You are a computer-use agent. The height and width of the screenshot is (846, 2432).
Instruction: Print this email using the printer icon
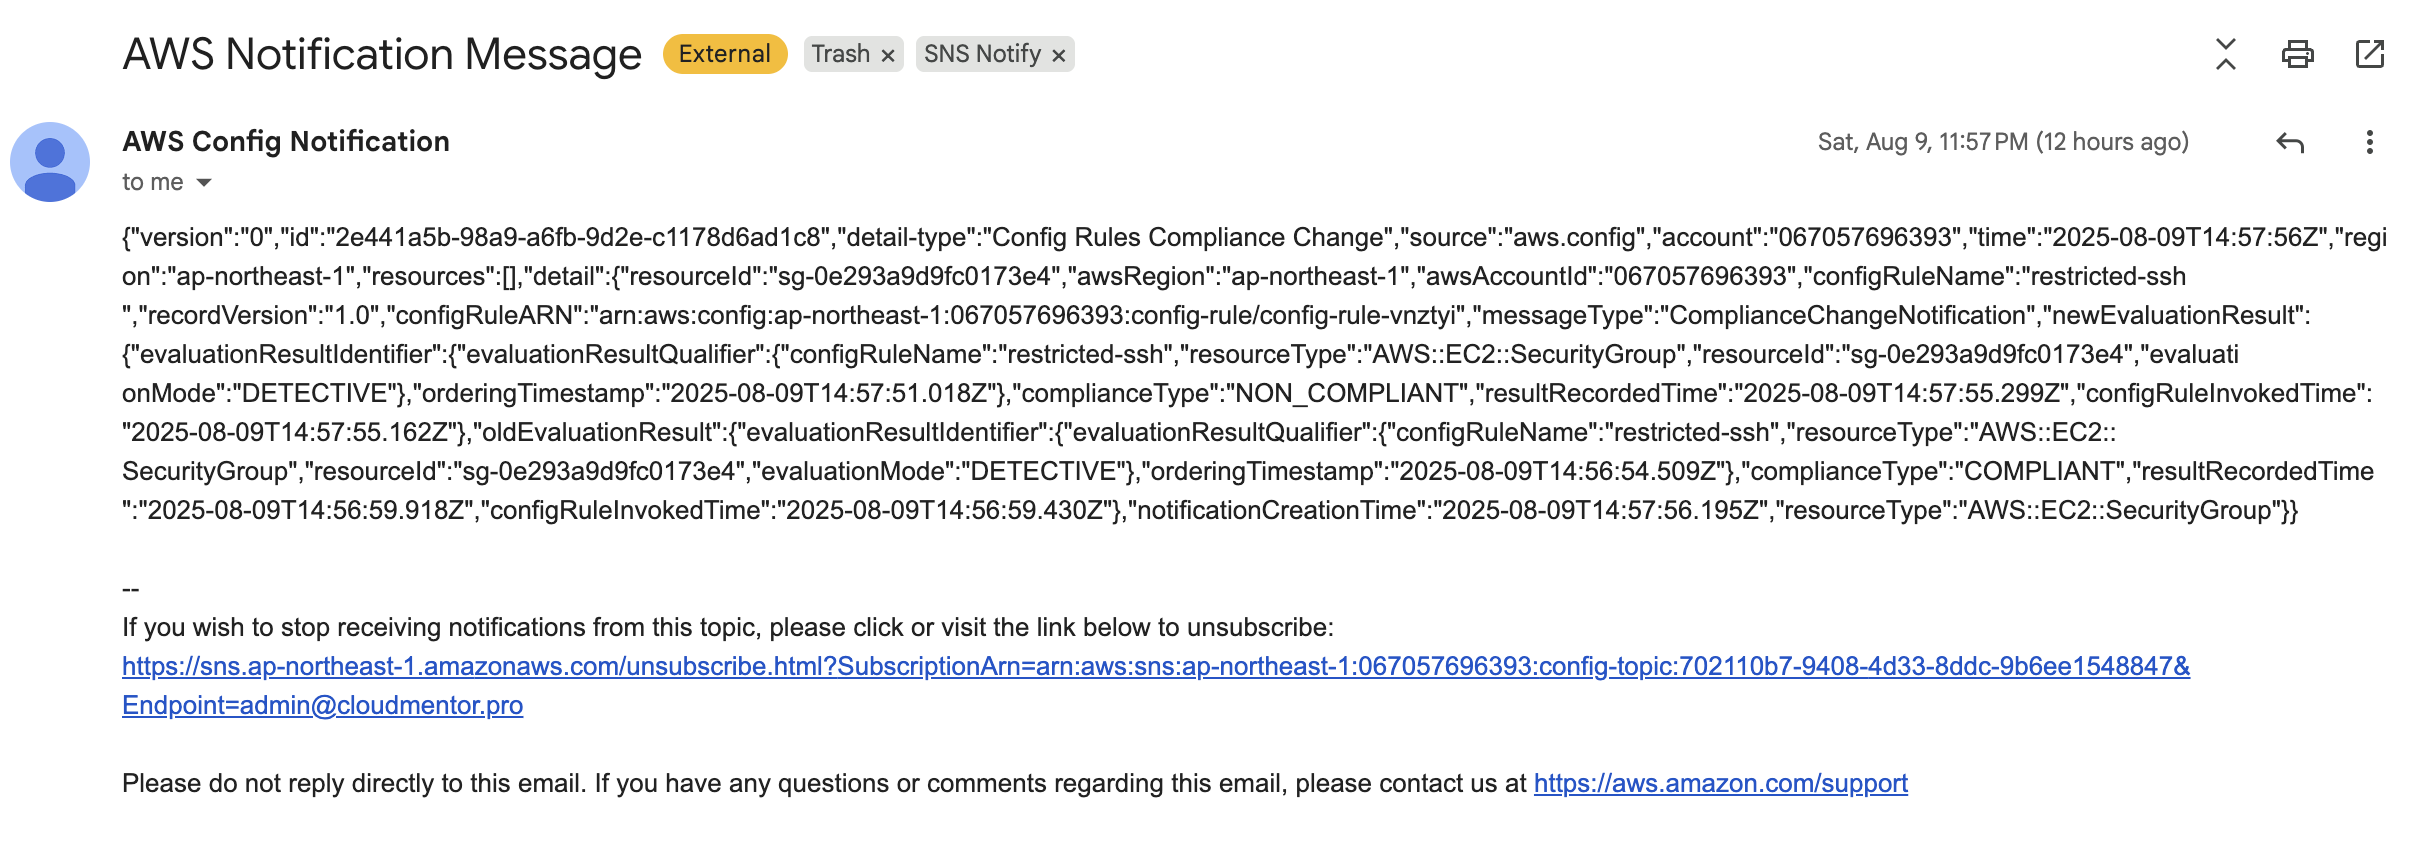coord(2297,54)
